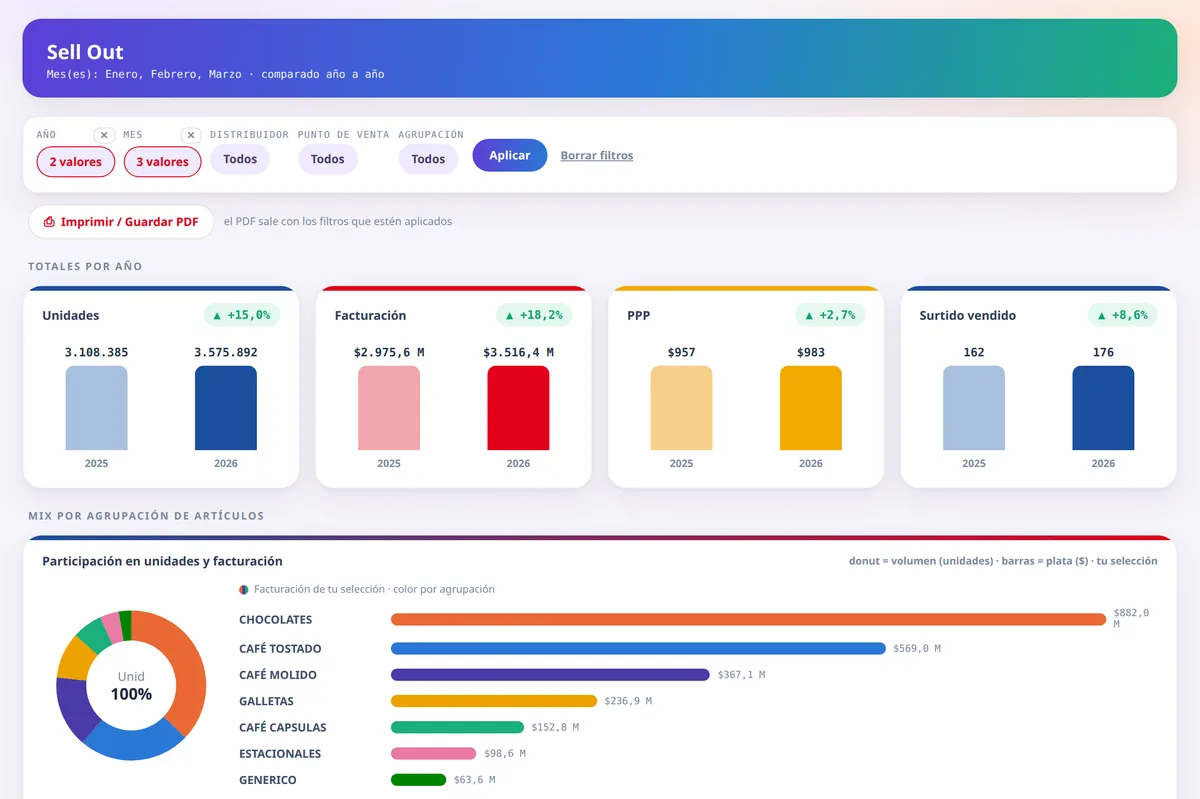Open the Mes dropdown showing 3 valores
Screen dimensions: 1200x799
(162, 162)
